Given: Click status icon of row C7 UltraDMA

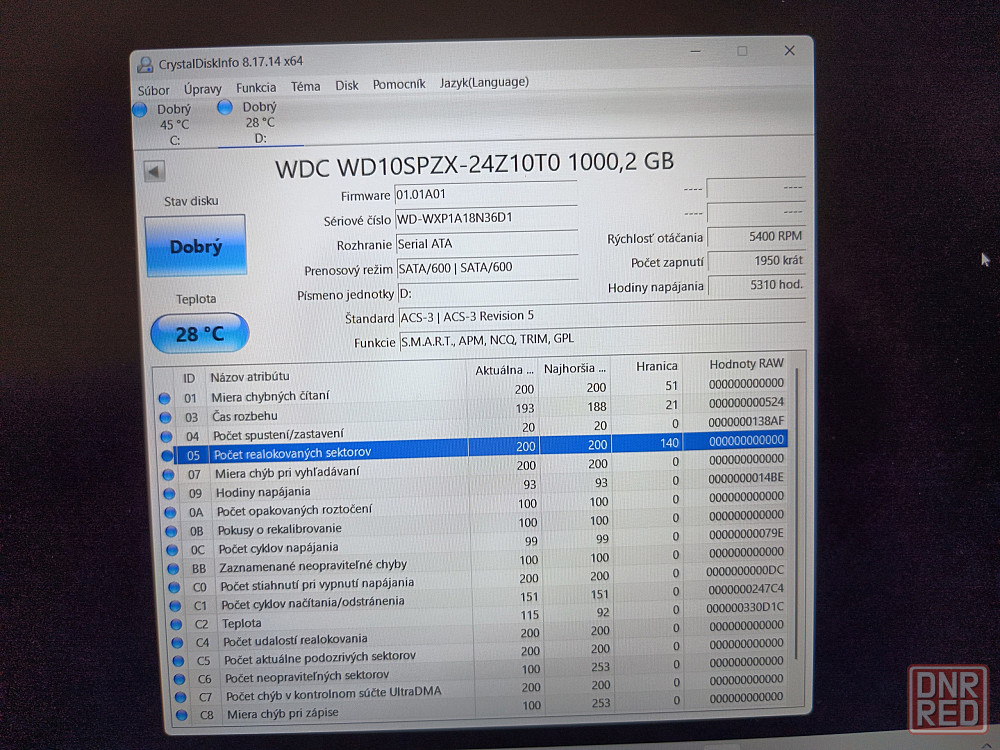Looking at the screenshot, I should tap(180, 698).
